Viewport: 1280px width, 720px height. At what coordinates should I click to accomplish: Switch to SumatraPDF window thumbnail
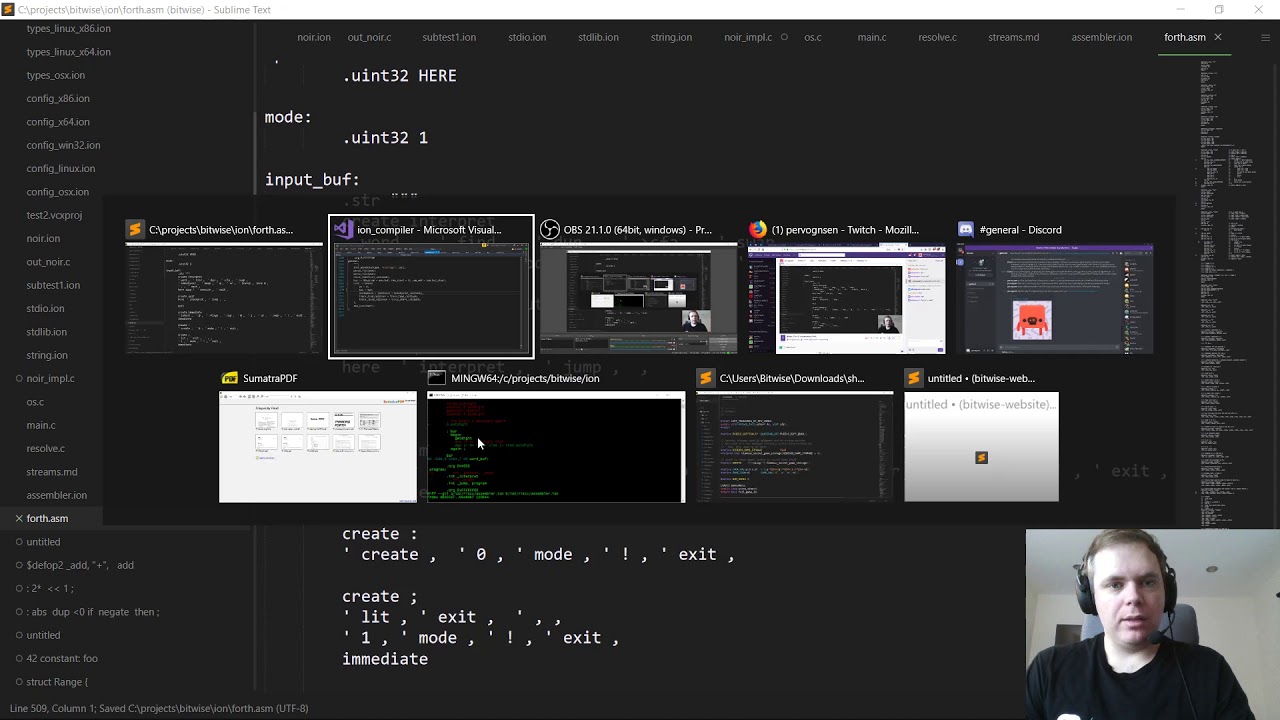click(318, 447)
